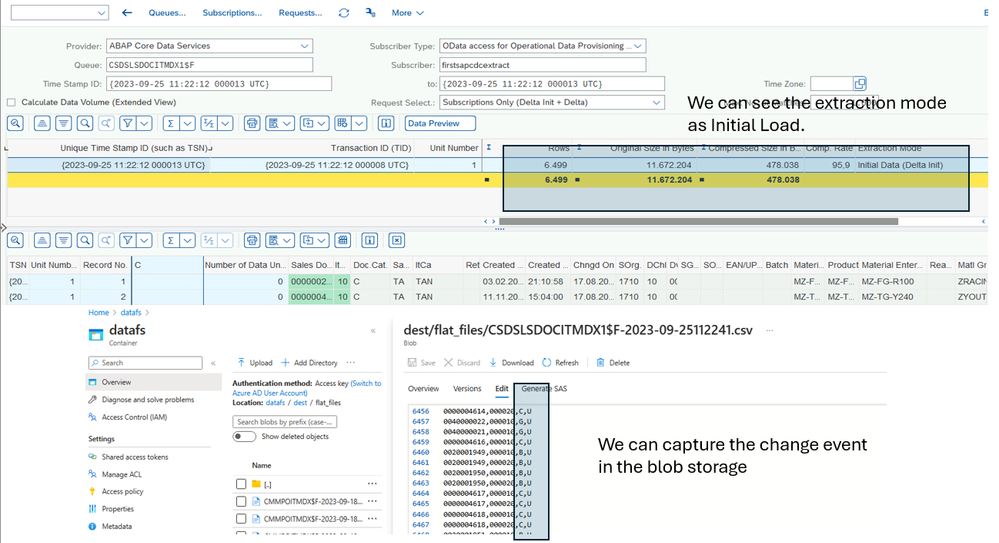The width and height of the screenshot is (999, 543).
Task: Switch to the blob Edit tab
Action: 502,389
